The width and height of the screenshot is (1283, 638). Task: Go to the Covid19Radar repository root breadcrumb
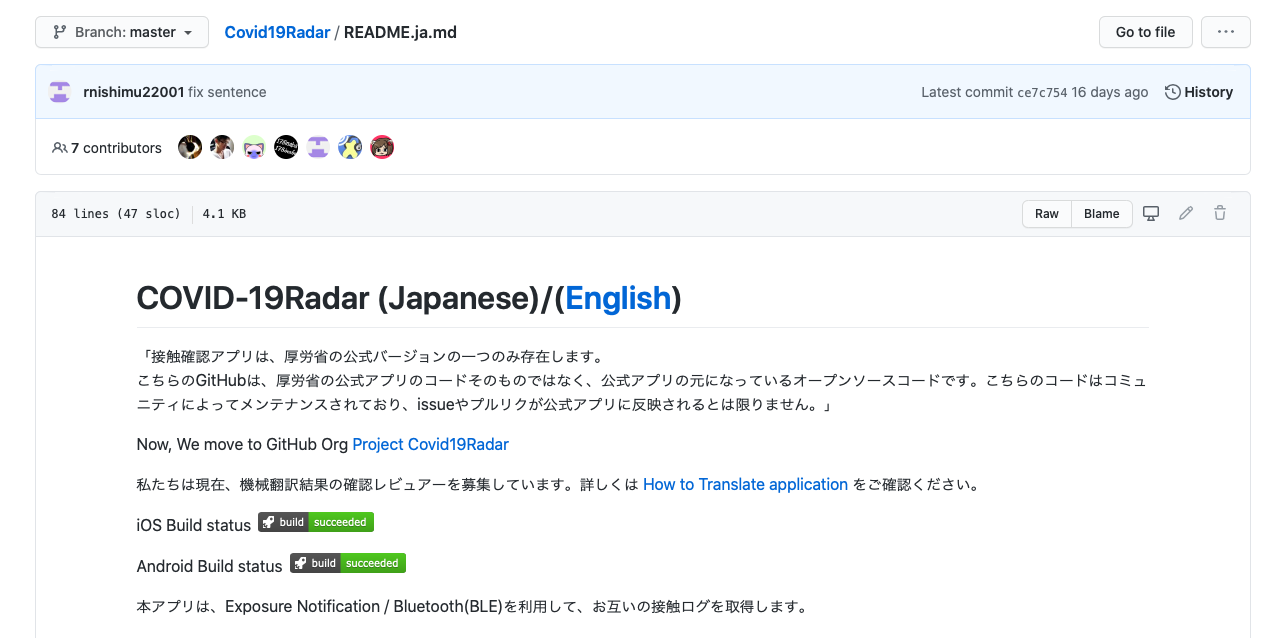click(277, 32)
